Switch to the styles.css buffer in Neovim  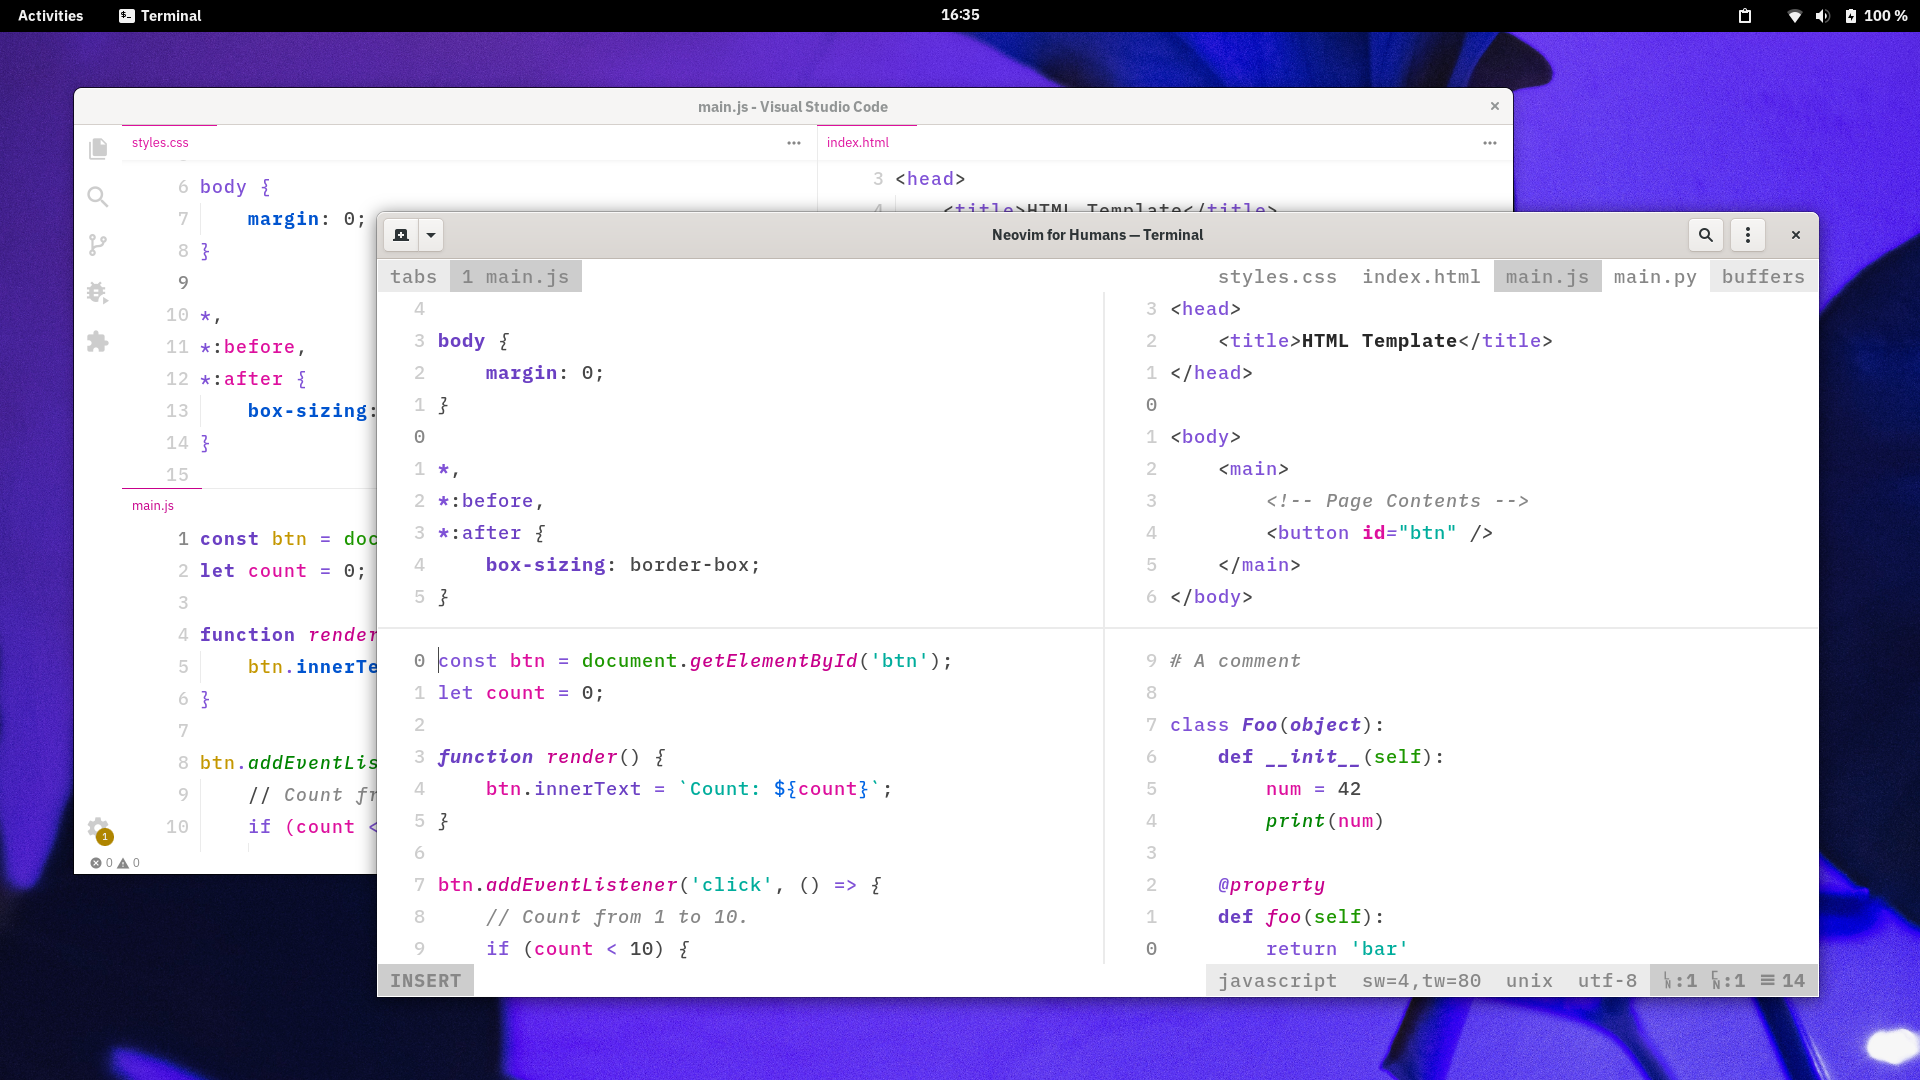click(x=1277, y=277)
